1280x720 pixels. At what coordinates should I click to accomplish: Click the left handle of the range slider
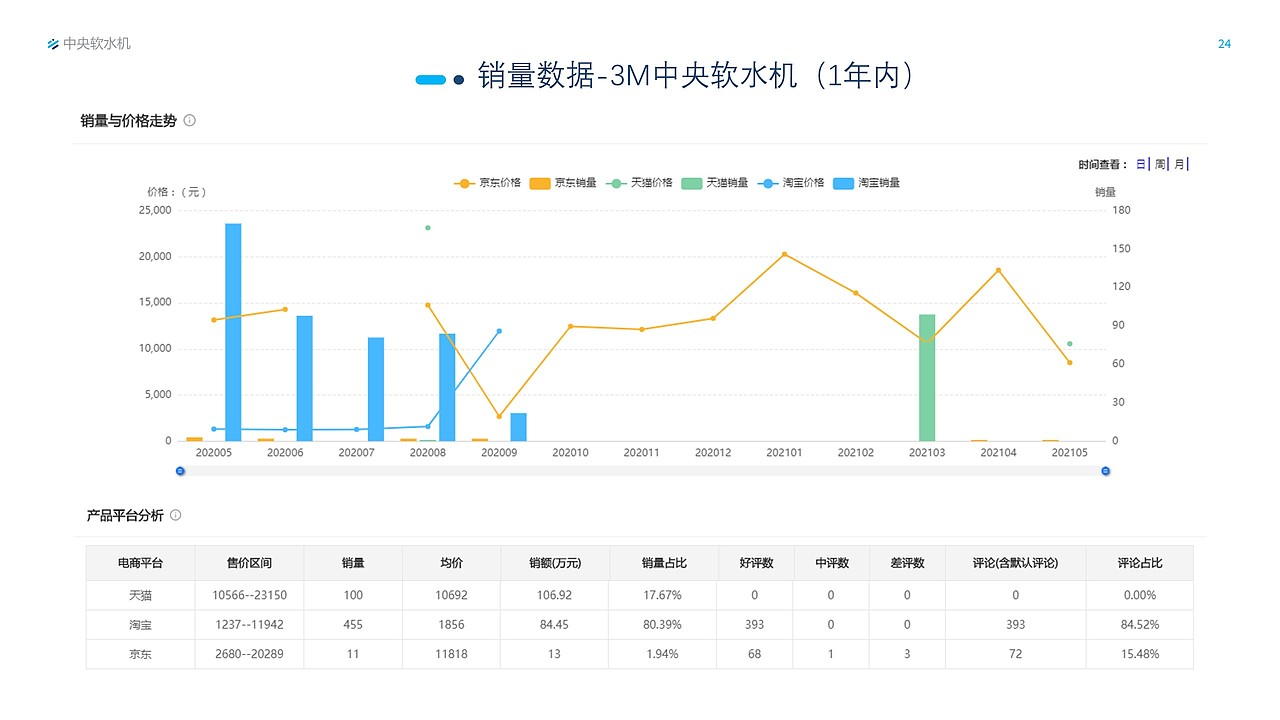(180, 470)
